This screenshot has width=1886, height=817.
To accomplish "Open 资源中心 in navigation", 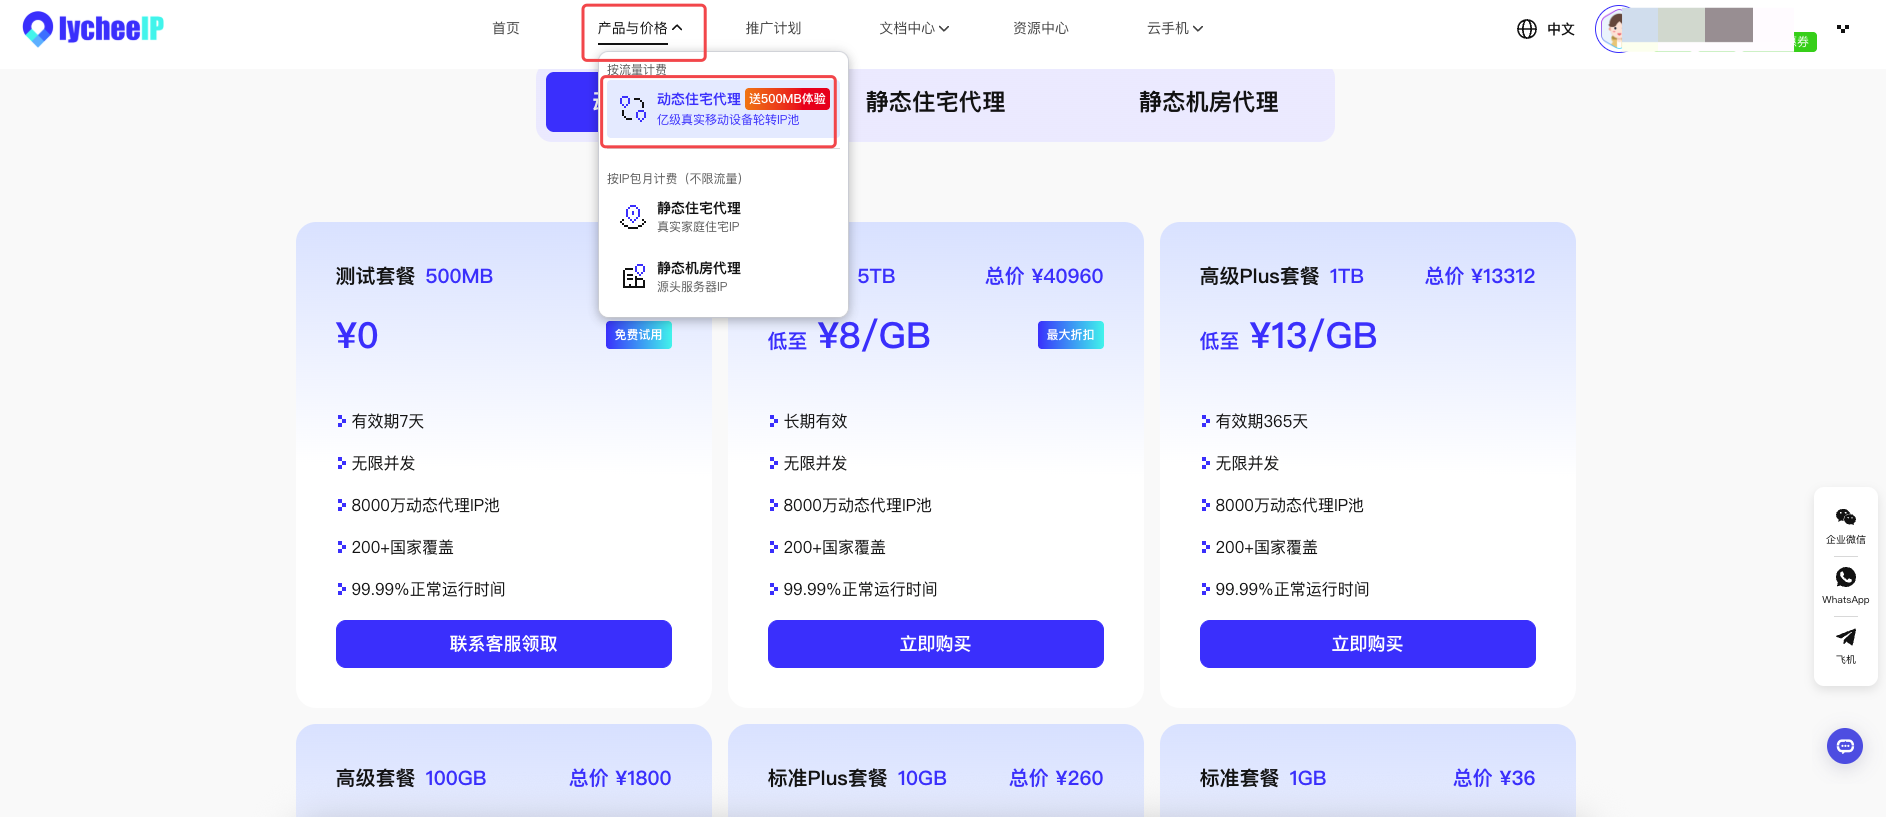I will (1041, 28).
